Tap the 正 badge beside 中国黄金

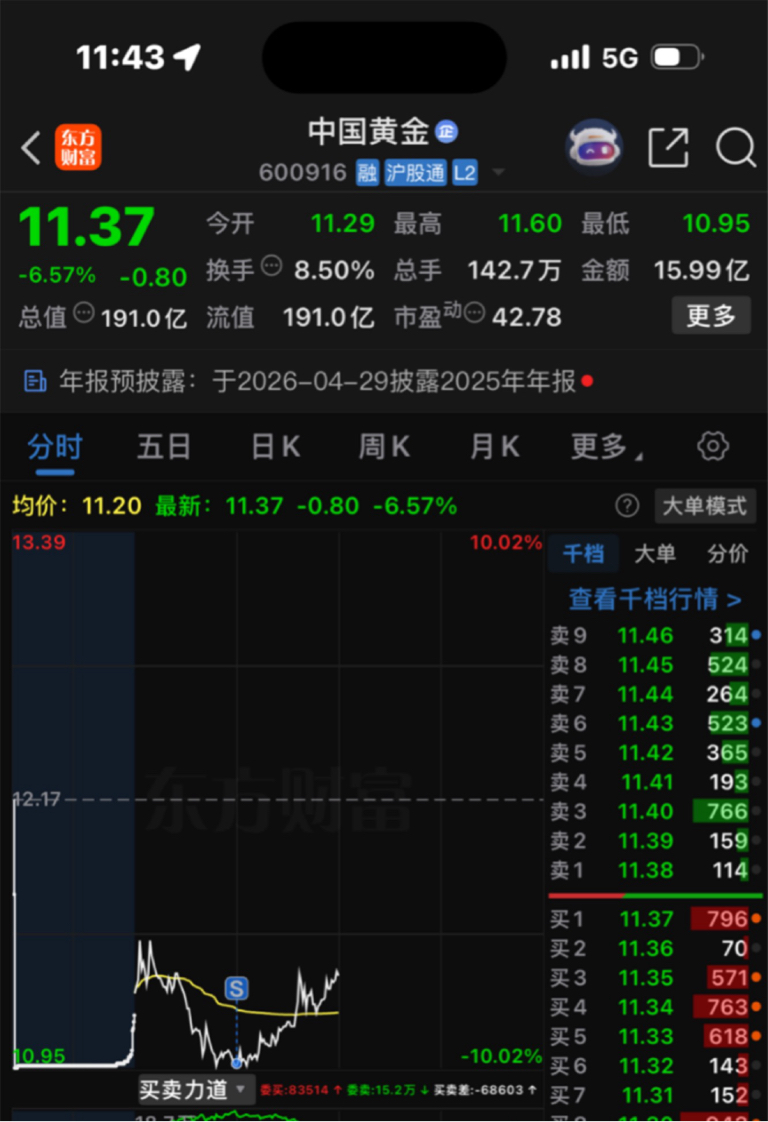[447, 132]
